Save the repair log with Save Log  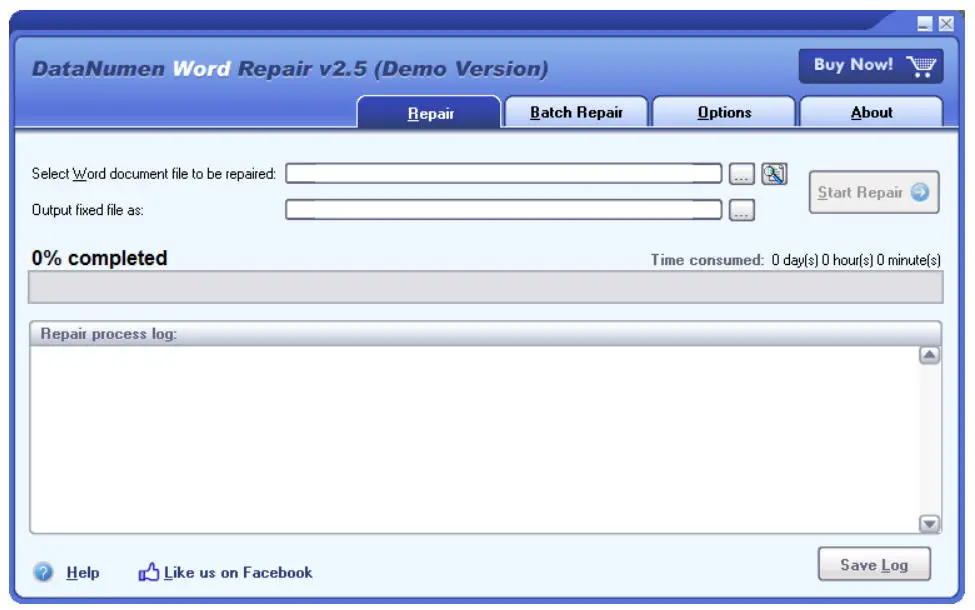point(874,564)
